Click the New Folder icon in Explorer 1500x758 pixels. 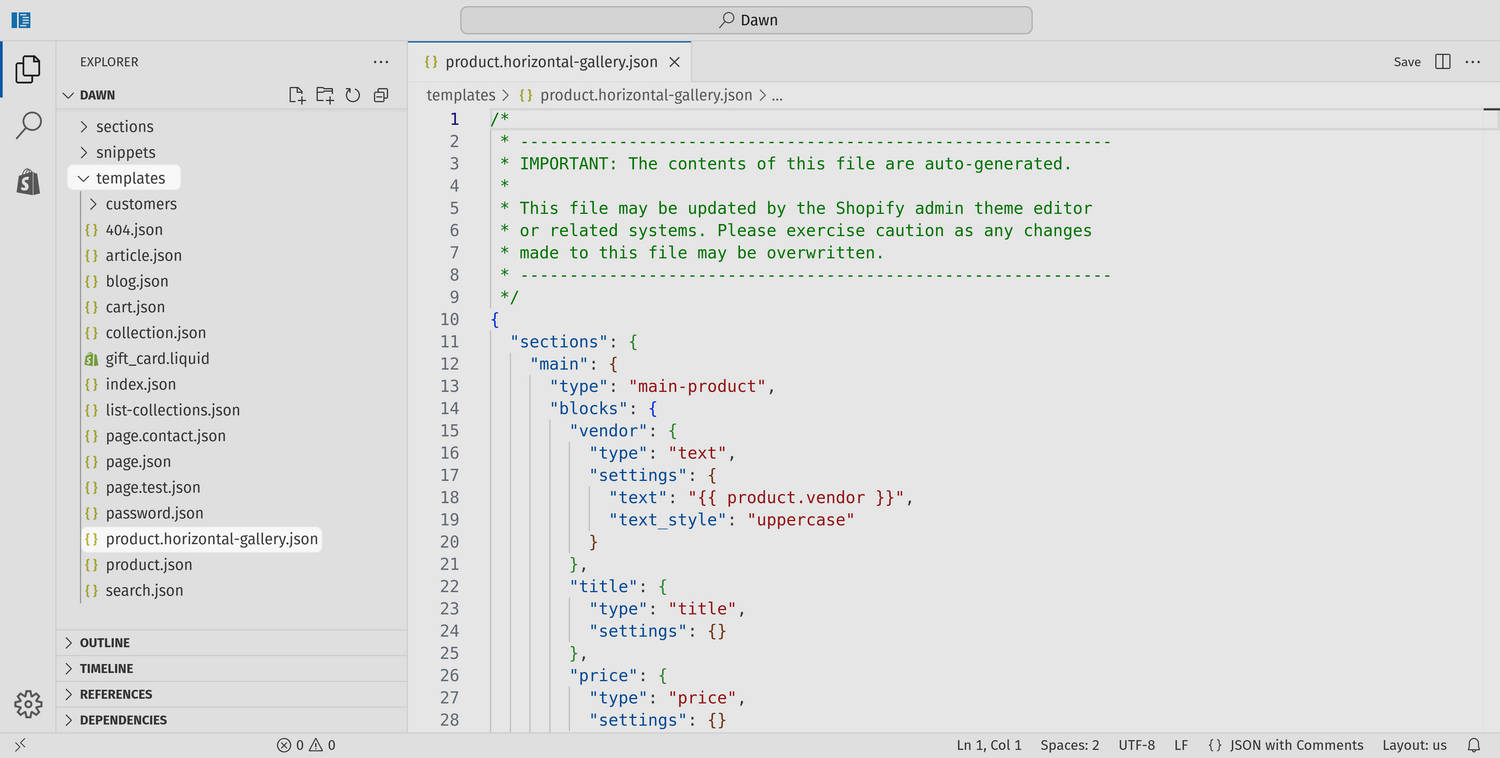click(325, 94)
